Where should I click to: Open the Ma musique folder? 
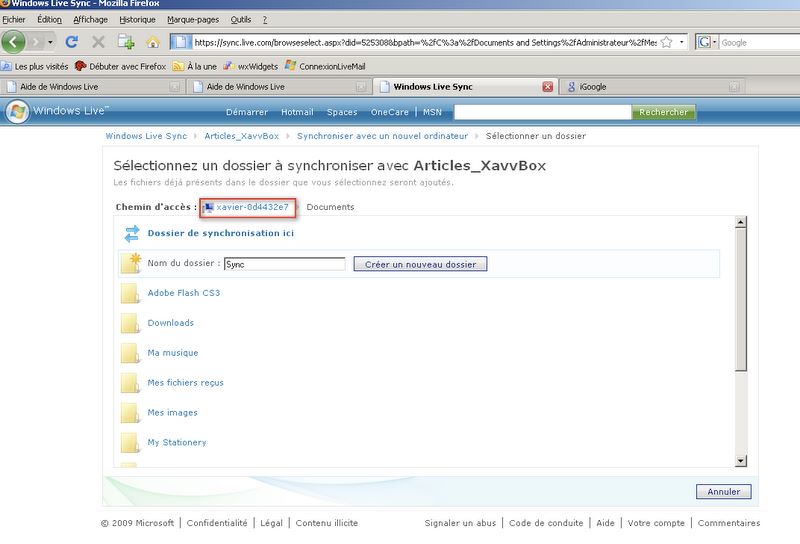click(173, 353)
